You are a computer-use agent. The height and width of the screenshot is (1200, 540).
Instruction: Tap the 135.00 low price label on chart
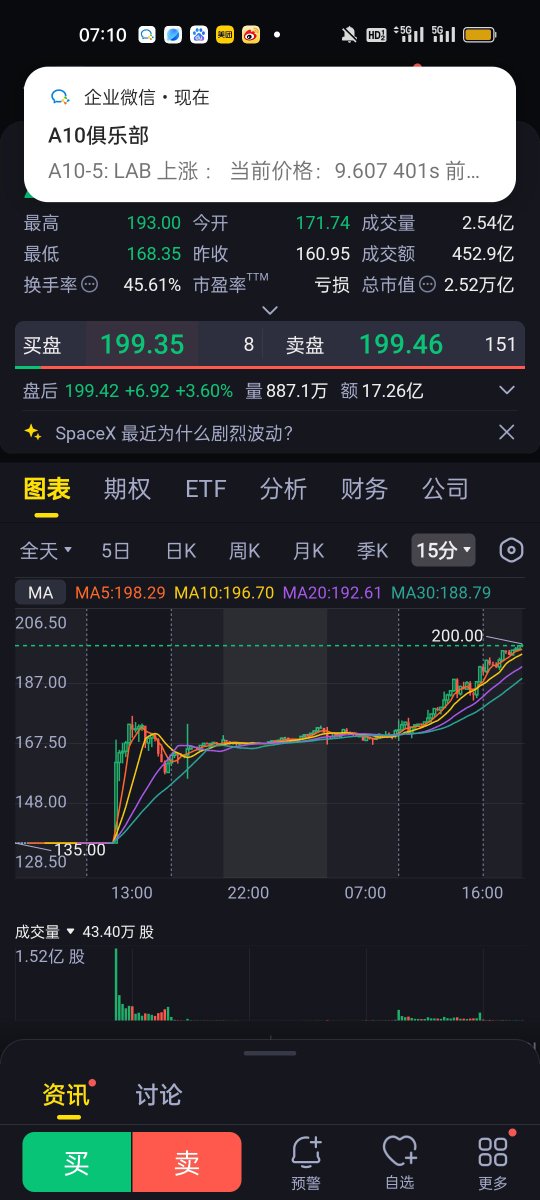[x=80, y=850]
